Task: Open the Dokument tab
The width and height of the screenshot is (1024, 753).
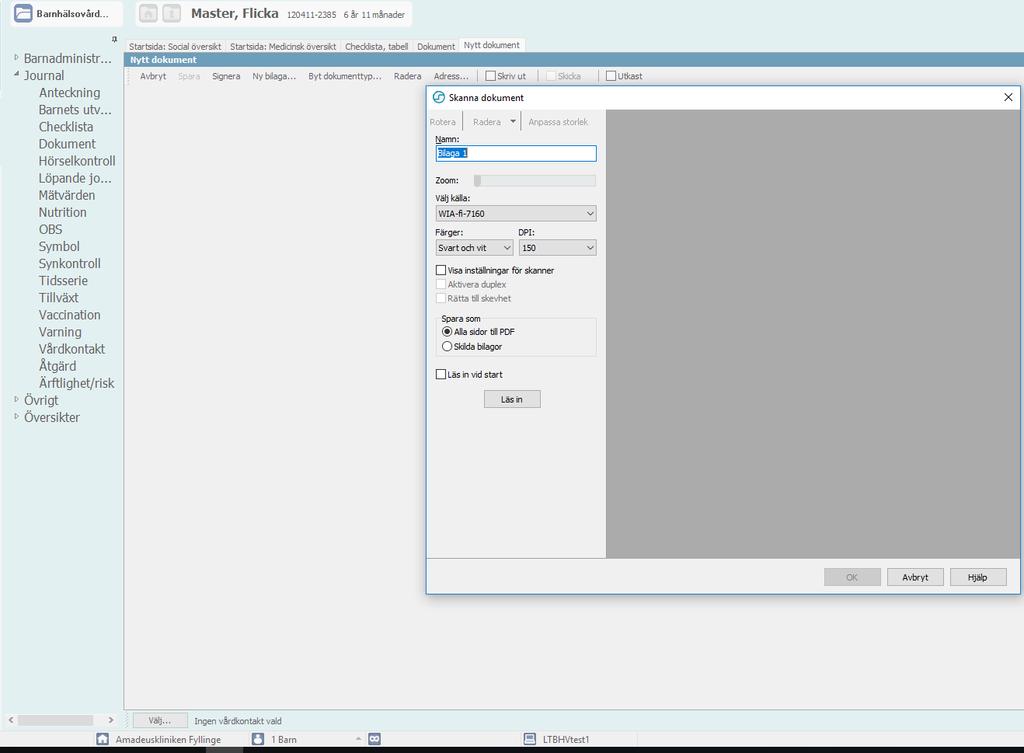Action: point(436,46)
